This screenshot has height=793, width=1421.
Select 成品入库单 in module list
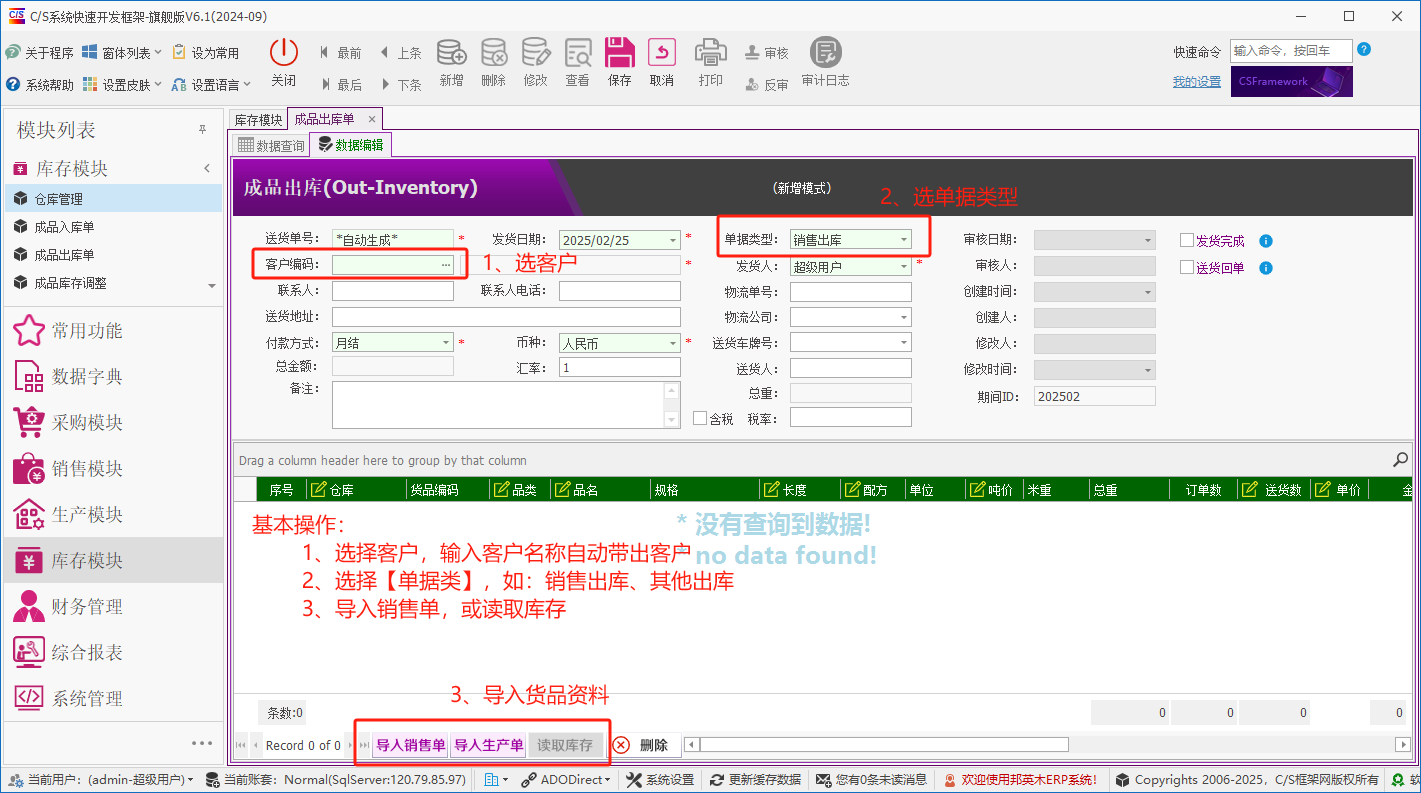click(113, 227)
